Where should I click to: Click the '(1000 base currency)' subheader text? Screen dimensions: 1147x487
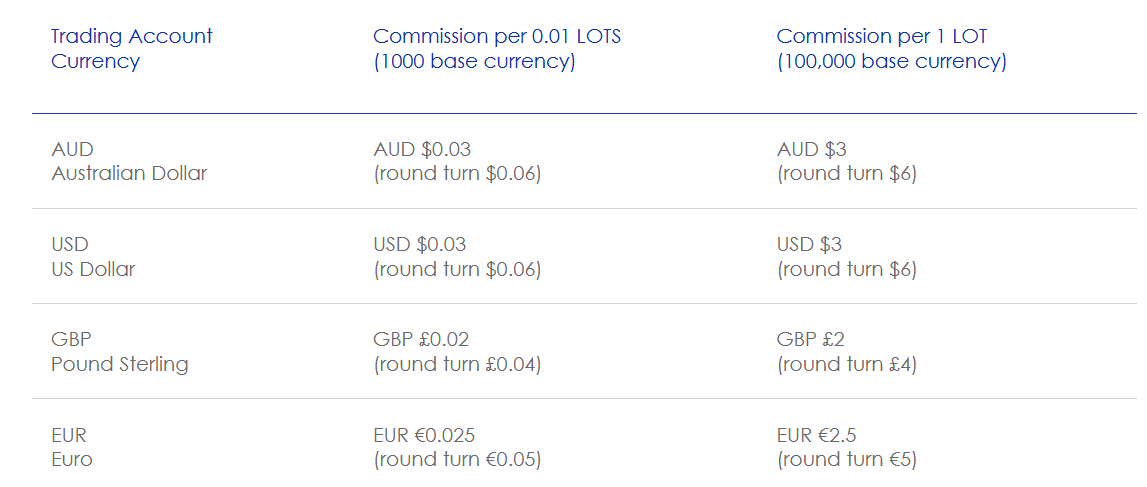pos(474,61)
